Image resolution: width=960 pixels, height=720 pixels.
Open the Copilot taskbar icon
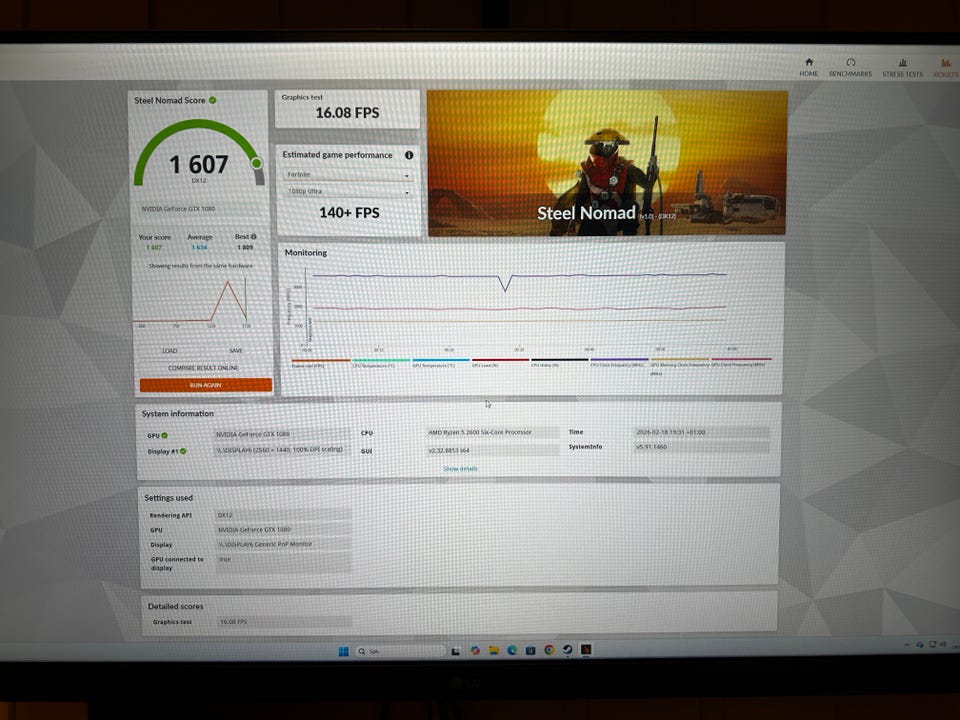(475, 650)
